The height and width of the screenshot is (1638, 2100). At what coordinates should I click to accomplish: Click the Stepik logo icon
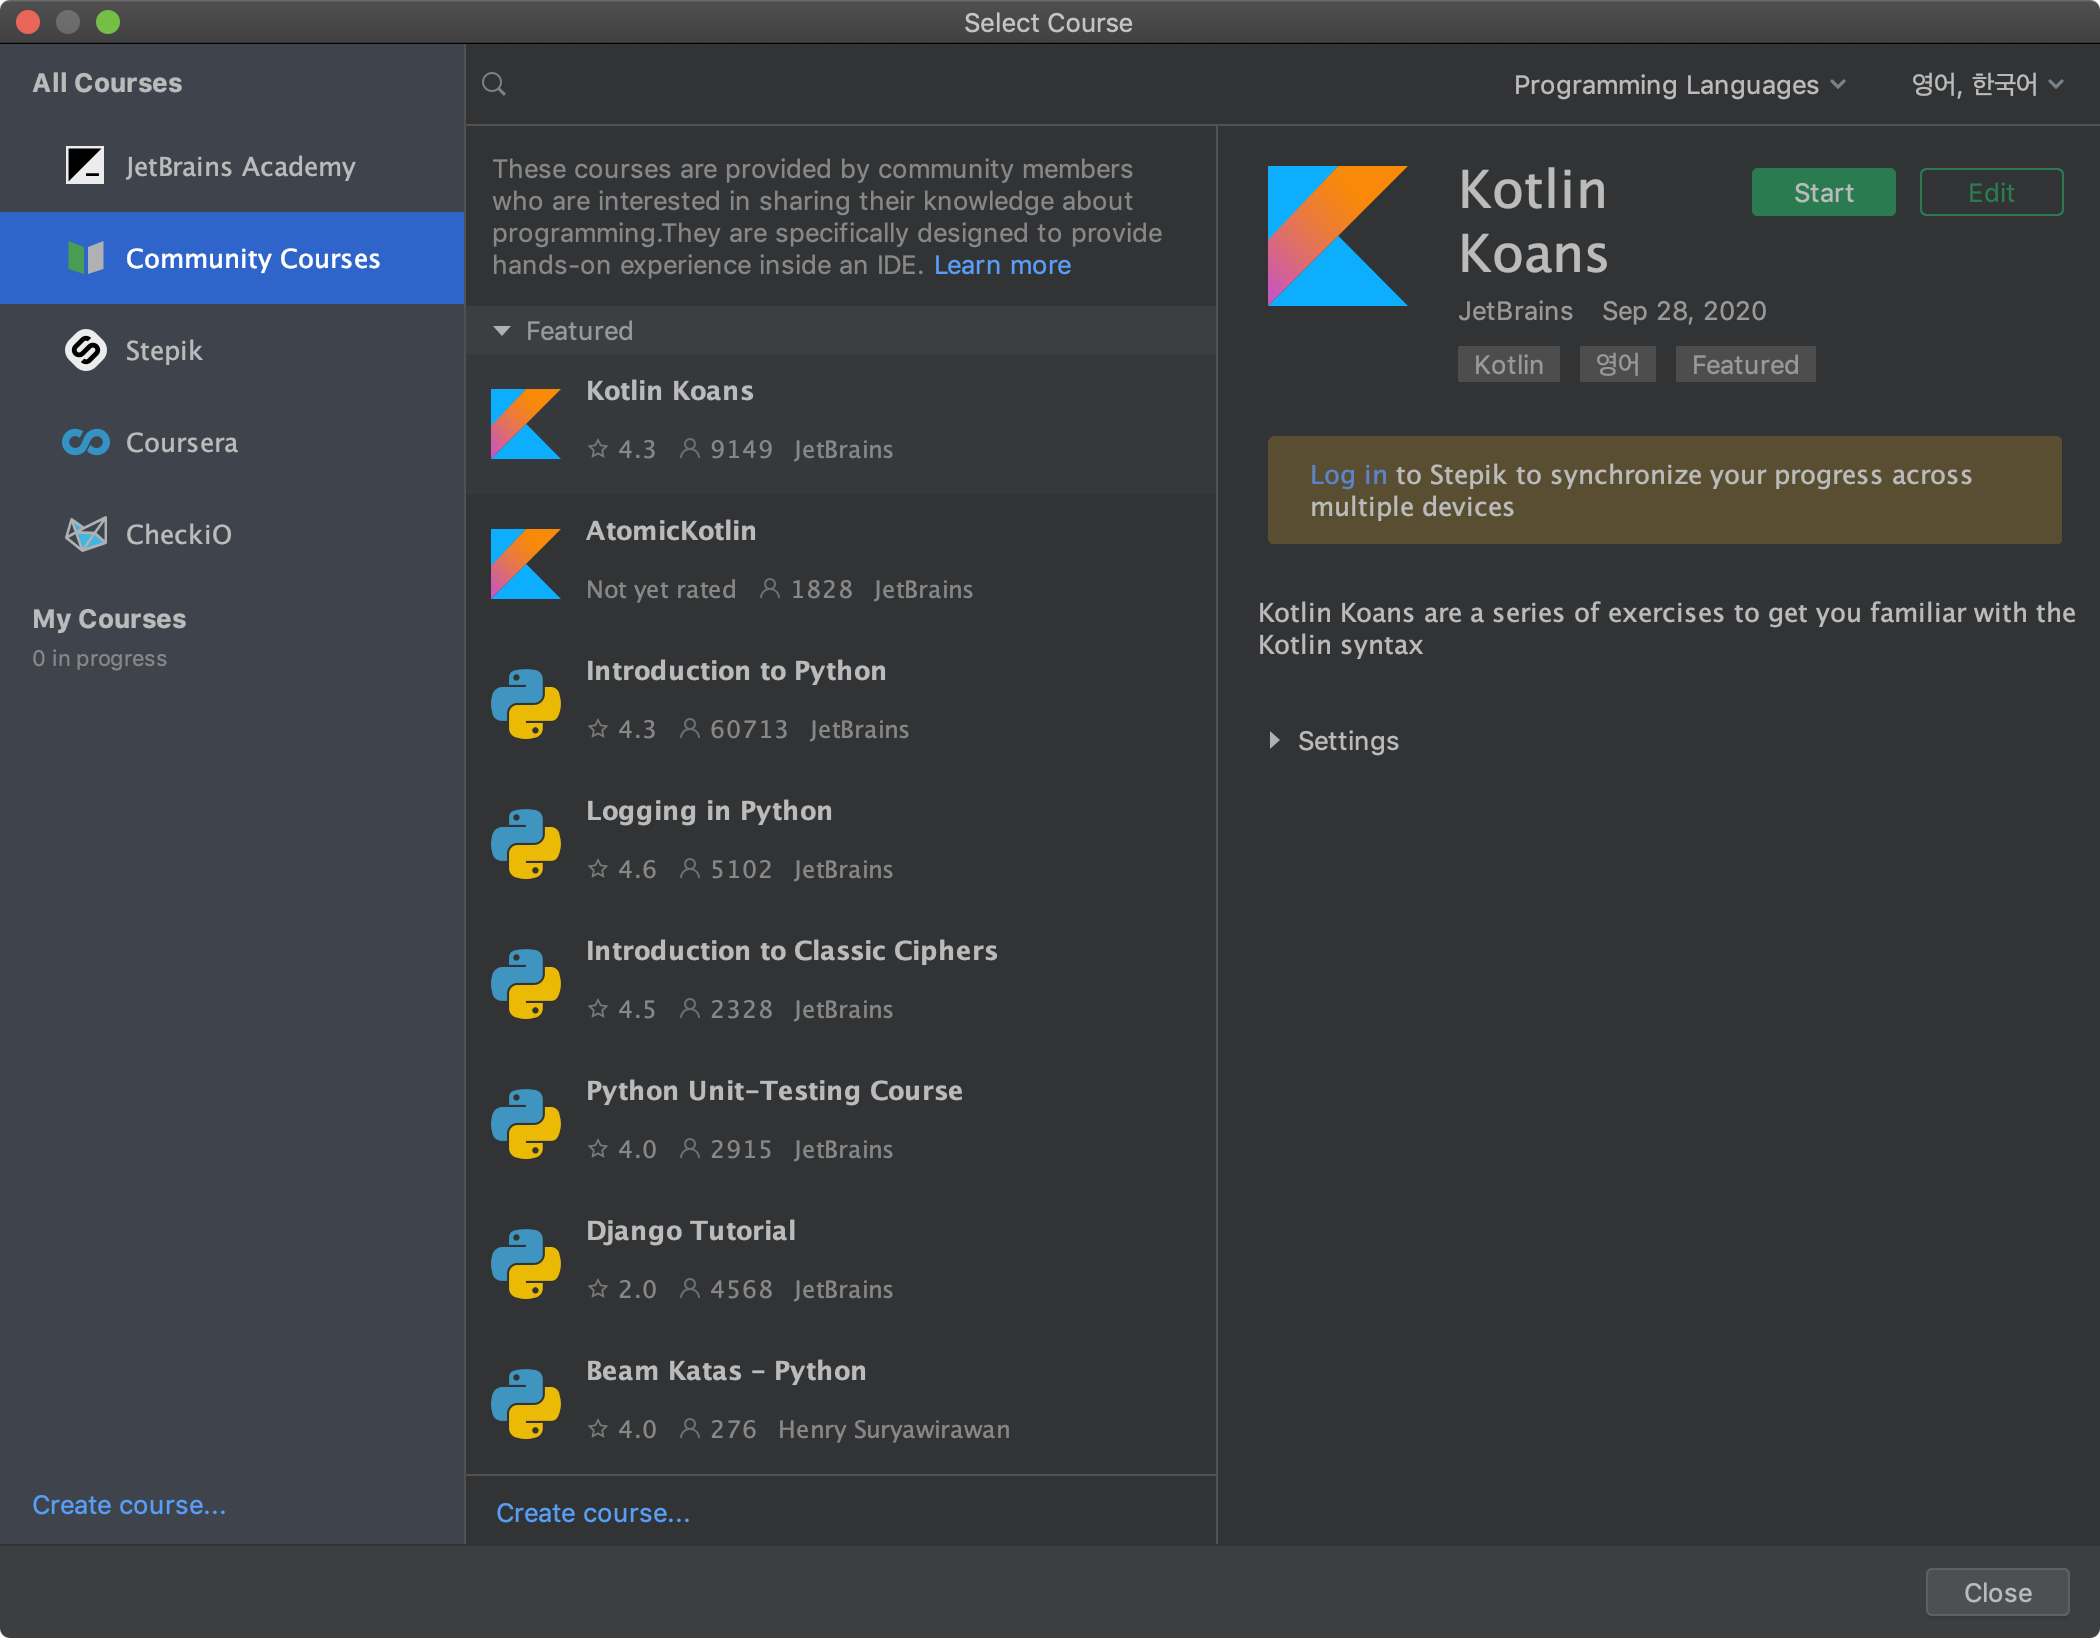click(85, 350)
